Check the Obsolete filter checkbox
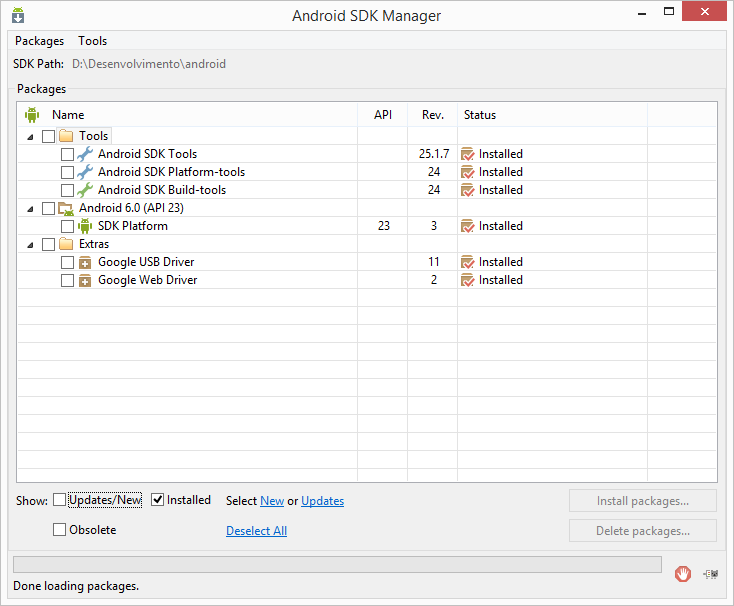This screenshot has width=734, height=606. pyautogui.click(x=60, y=530)
